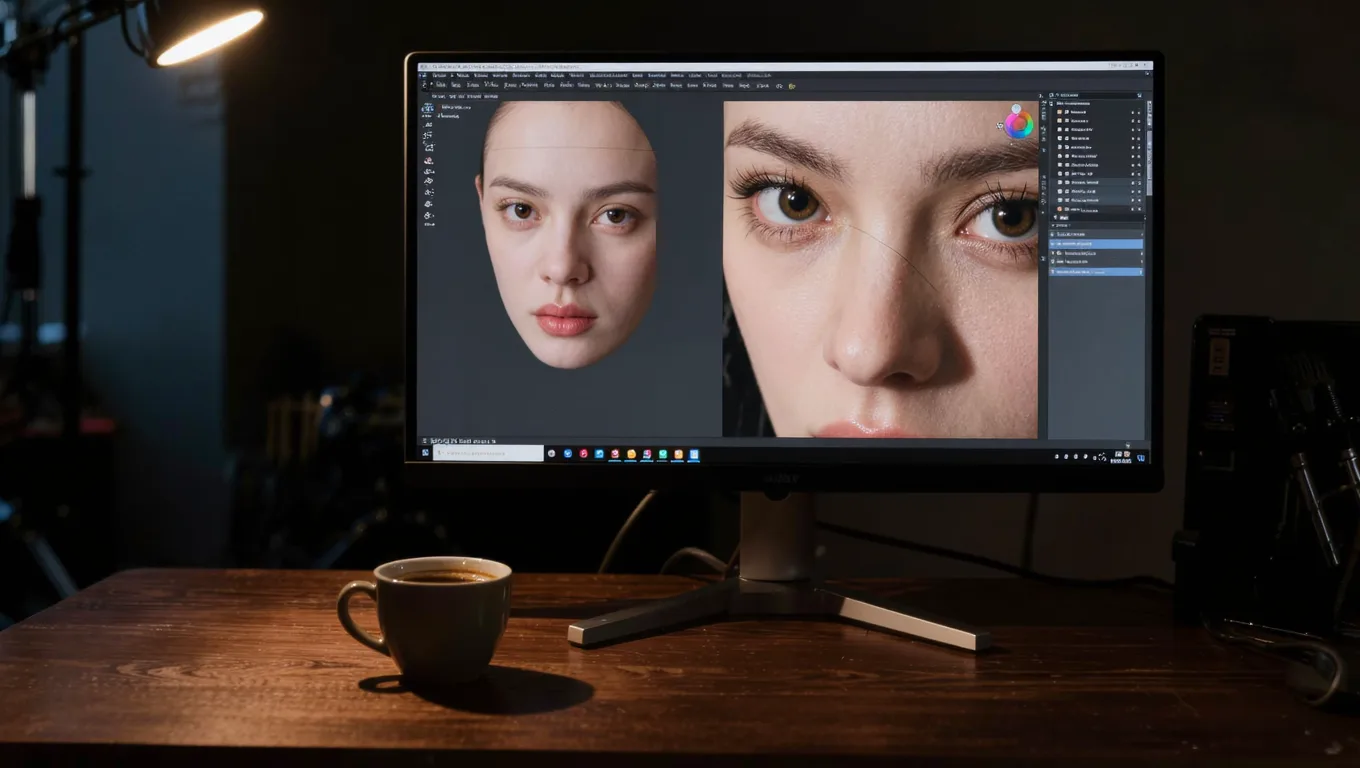
Task: Select the second tool in the left toolbox
Action: tap(428, 124)
